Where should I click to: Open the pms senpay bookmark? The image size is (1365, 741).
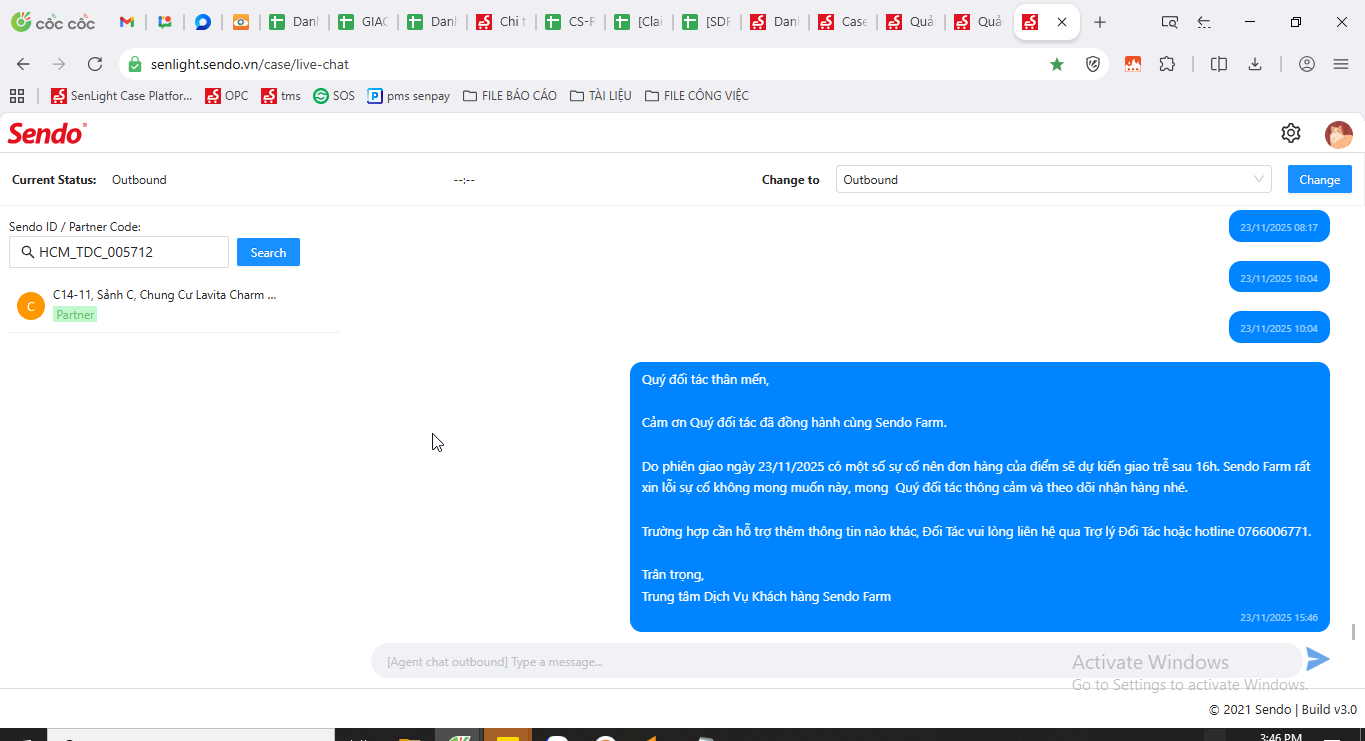tap(409, 96)
